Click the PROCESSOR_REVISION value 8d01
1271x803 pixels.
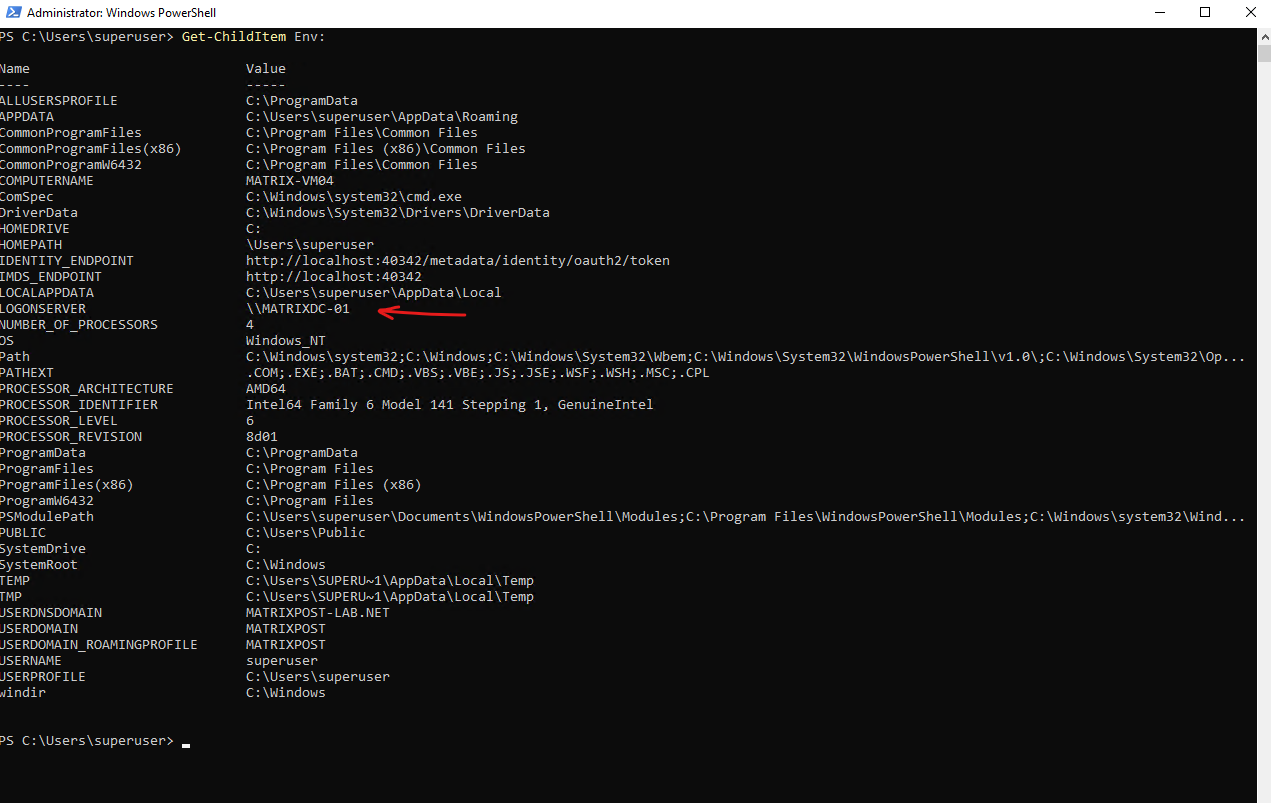(x=262, y=437)
